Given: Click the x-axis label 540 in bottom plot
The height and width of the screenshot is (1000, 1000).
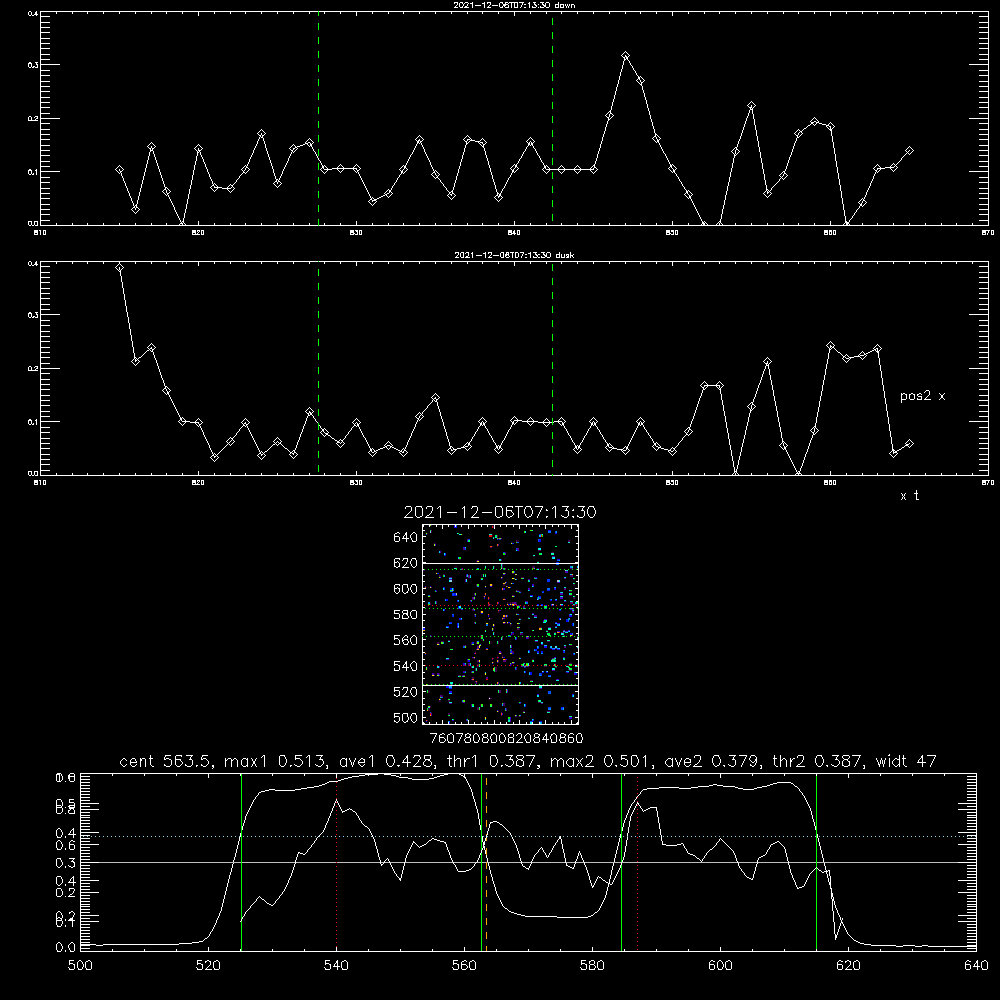Looking at the screenshot, I should tap(336, 966).
